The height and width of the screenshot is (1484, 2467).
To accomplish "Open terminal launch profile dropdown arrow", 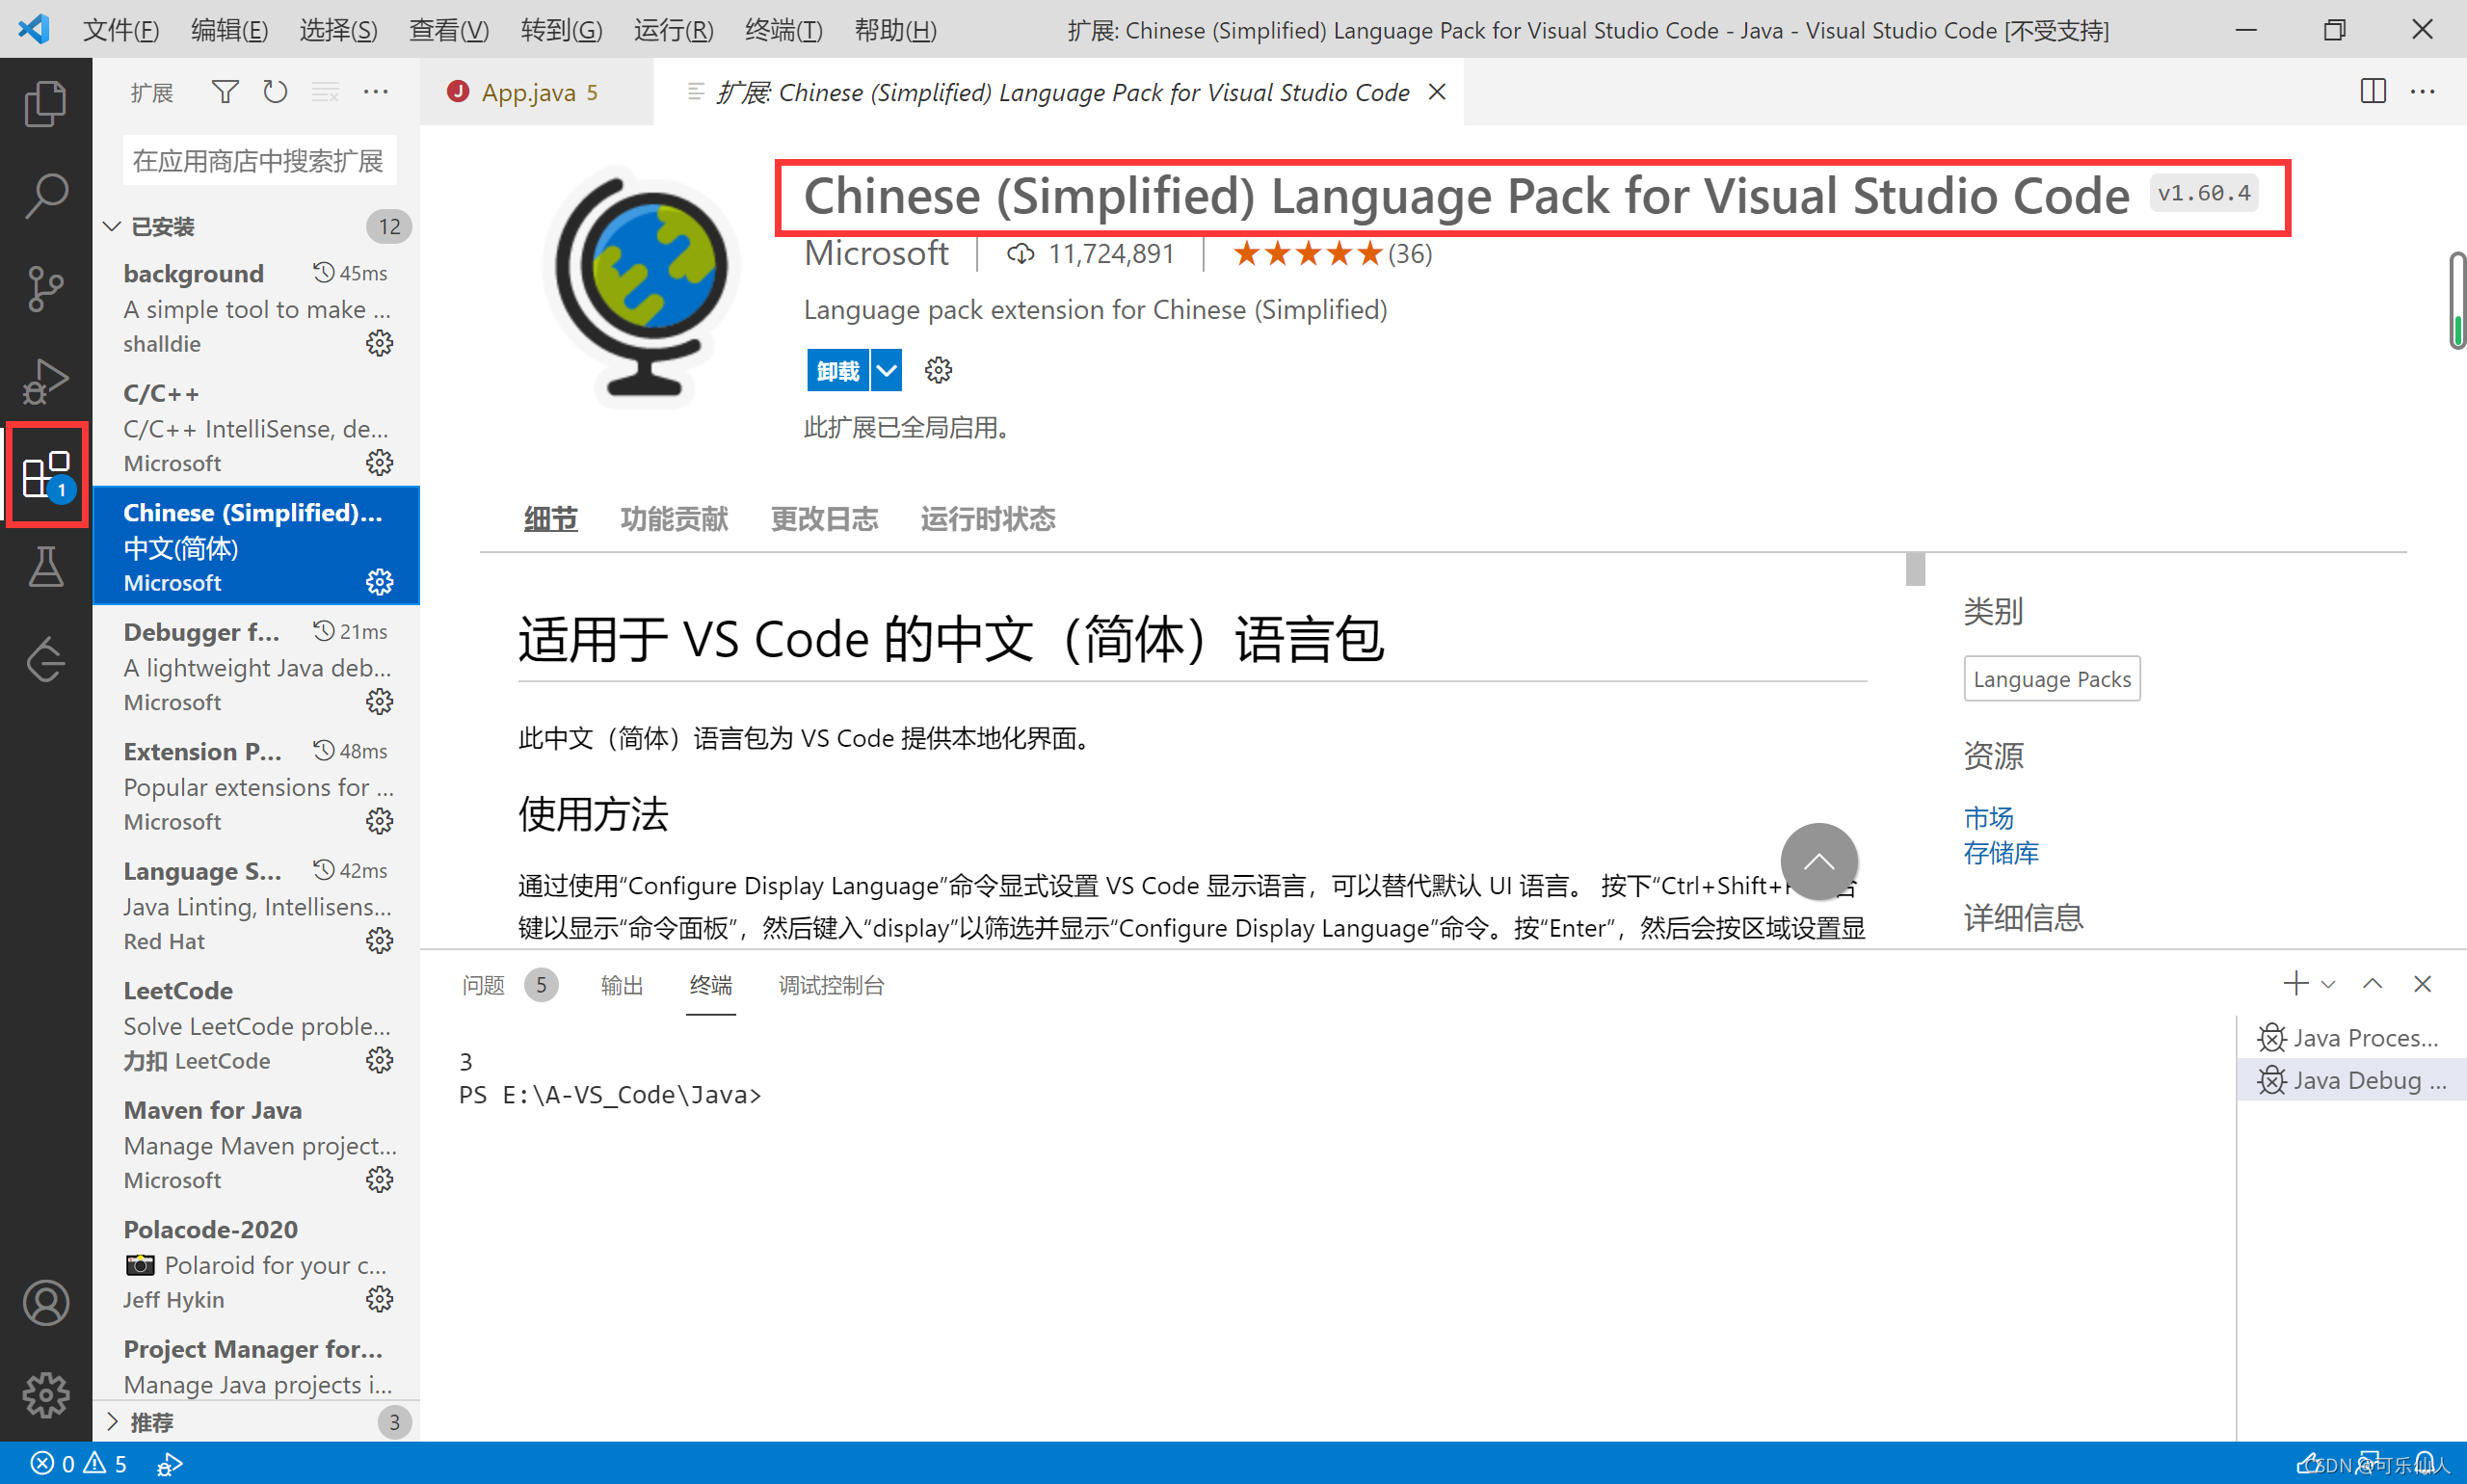I will (2328, 984).
